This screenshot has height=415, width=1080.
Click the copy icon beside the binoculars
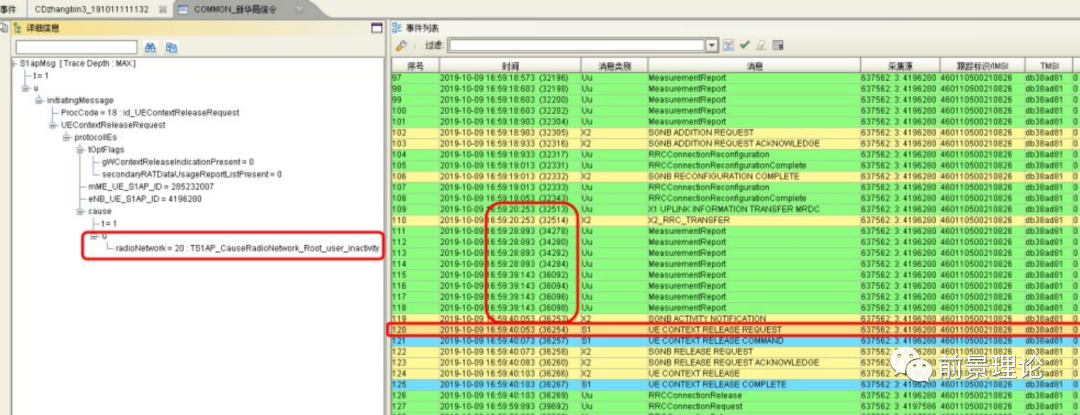pyautogui.click(x=171, y=47)
